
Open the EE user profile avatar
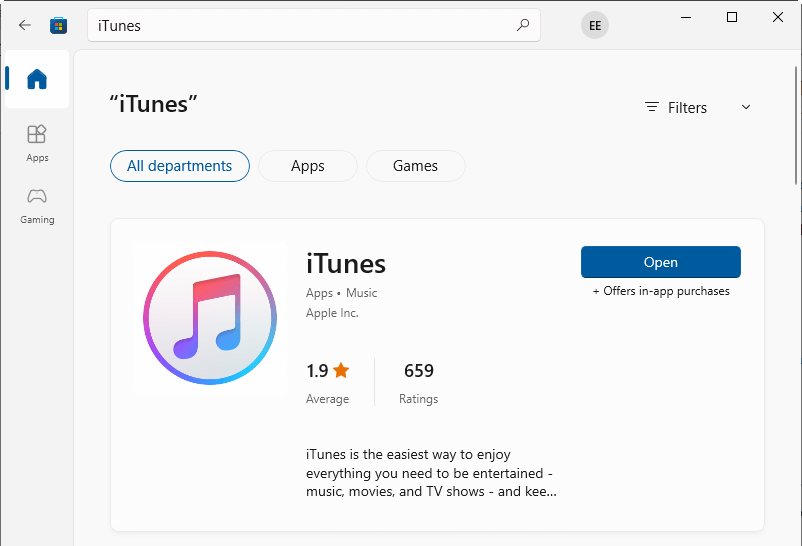[595, 26]
